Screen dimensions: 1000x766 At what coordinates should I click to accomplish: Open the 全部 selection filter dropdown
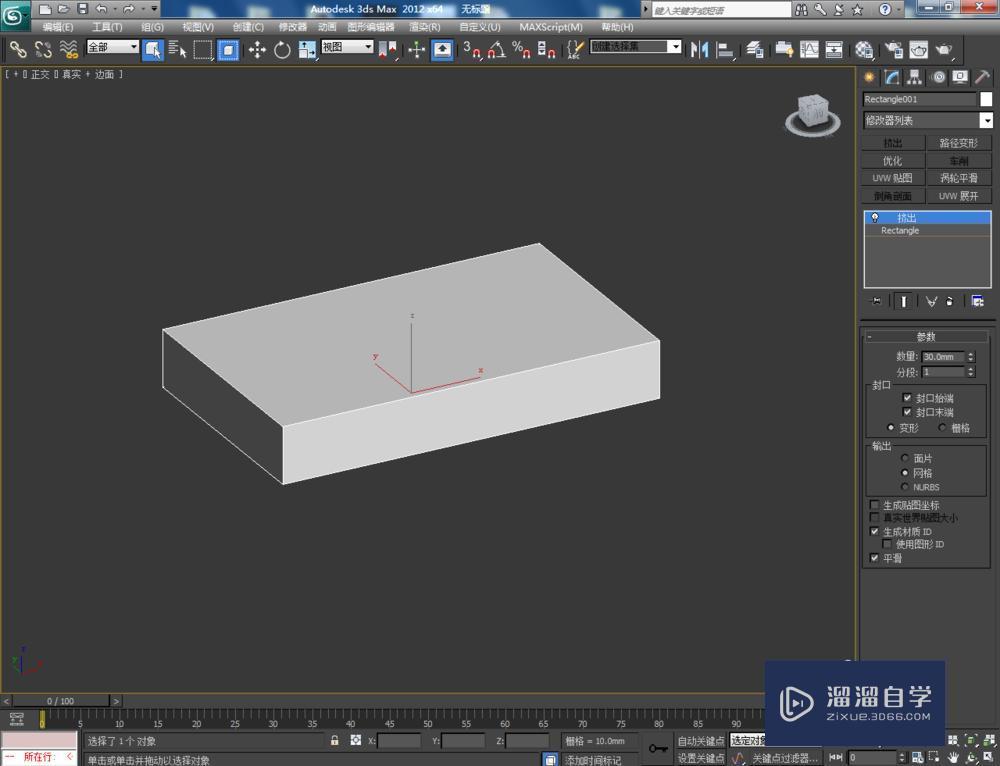tap(133, 46)
